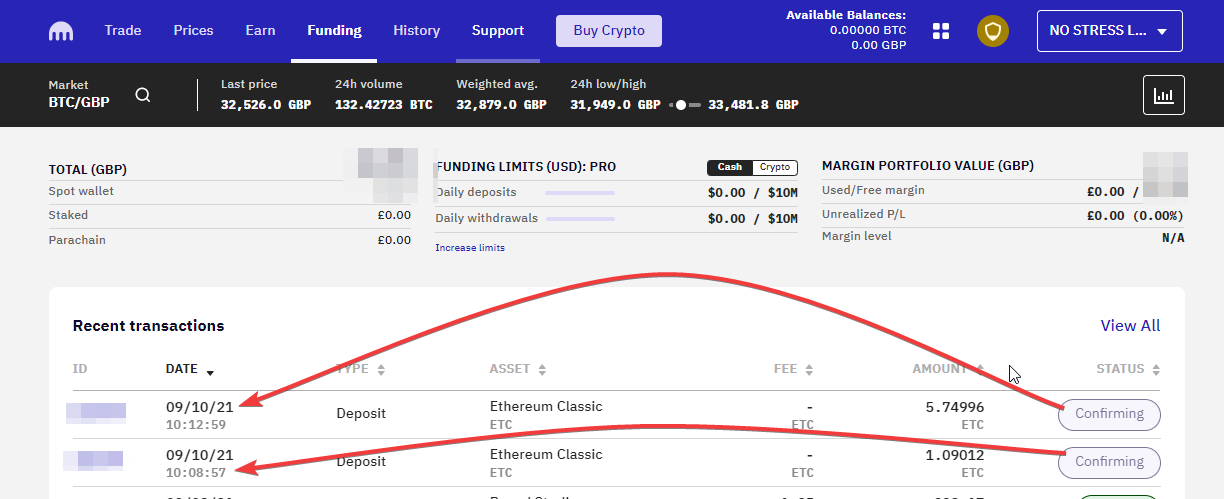Click the Kraken logo icon
This screenshot has width=1224, height=499.
pyautogui.click(x=61, y=31)
